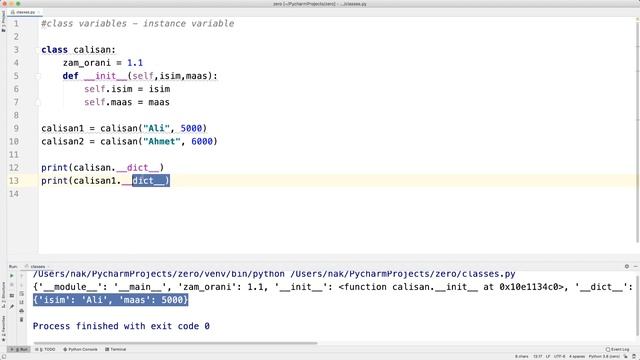Click the restore layout icon in Run toolbar
The image size is (640, 360).
pyautogui.click(x=11, y=296)
